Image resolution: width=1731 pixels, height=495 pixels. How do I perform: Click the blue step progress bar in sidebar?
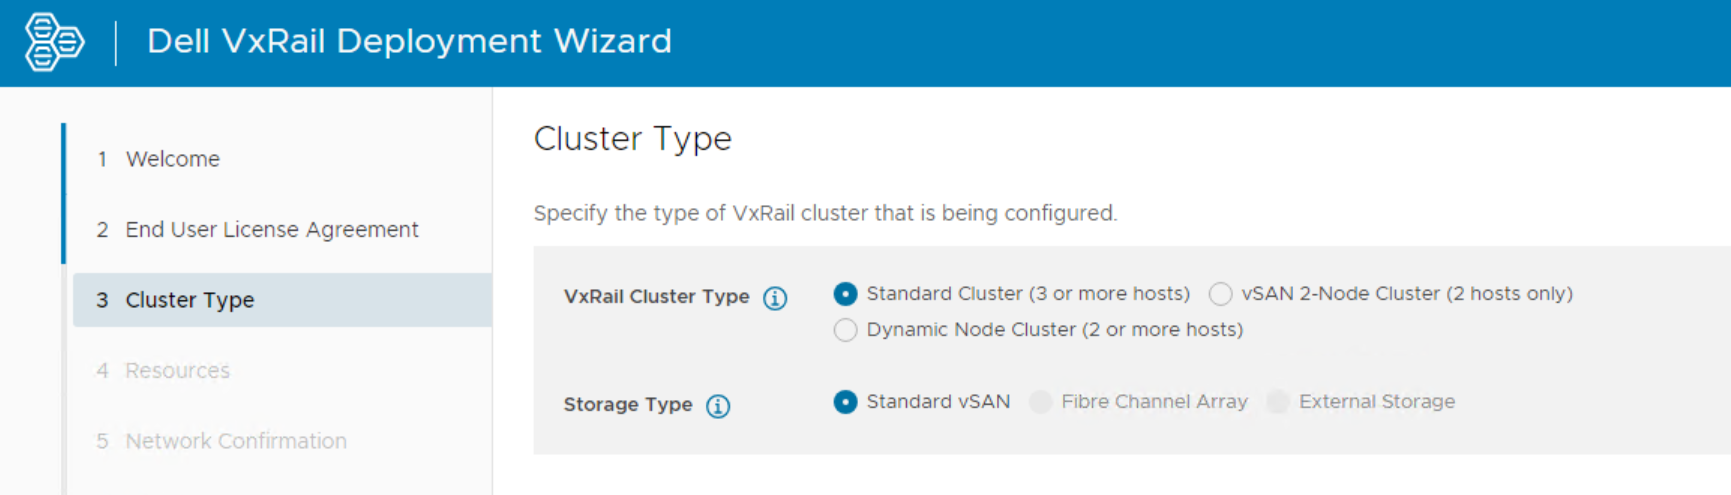tap(64, 193)
